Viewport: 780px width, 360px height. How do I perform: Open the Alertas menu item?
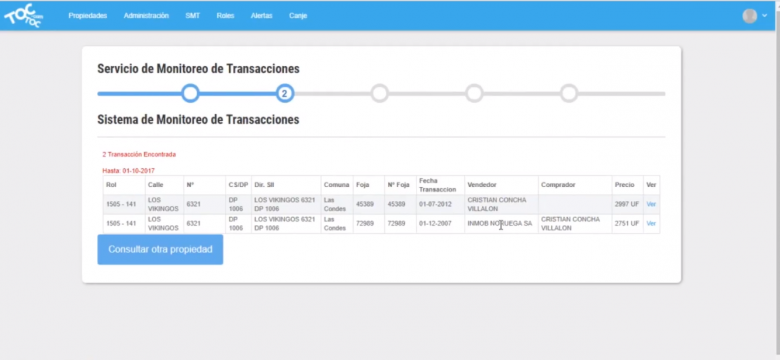[262, 16]
